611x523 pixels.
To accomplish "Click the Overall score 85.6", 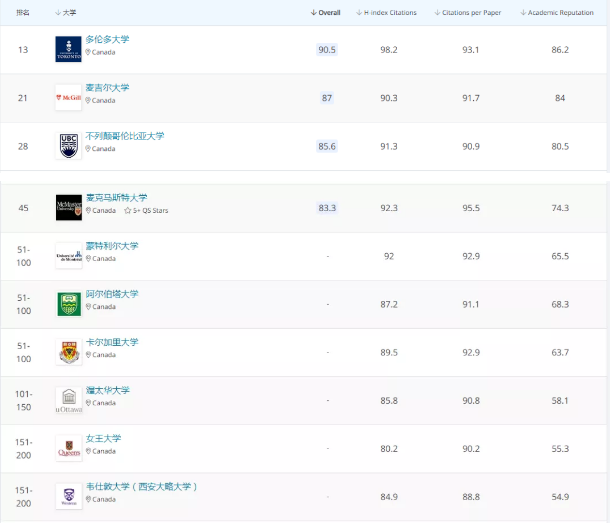I will click(327, 146).
